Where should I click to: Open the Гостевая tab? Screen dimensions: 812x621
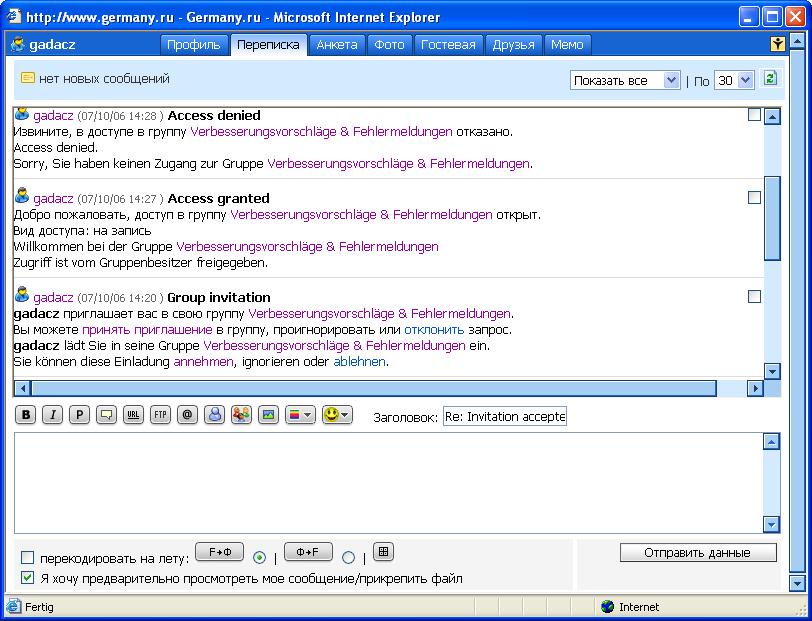click(448, 45)
